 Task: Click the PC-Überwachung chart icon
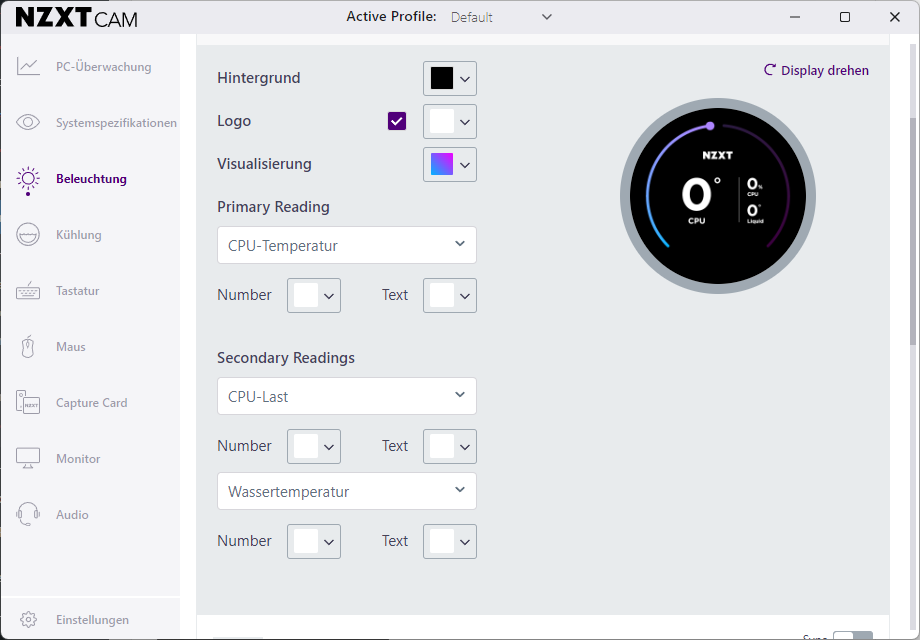(x=28, y=67)
